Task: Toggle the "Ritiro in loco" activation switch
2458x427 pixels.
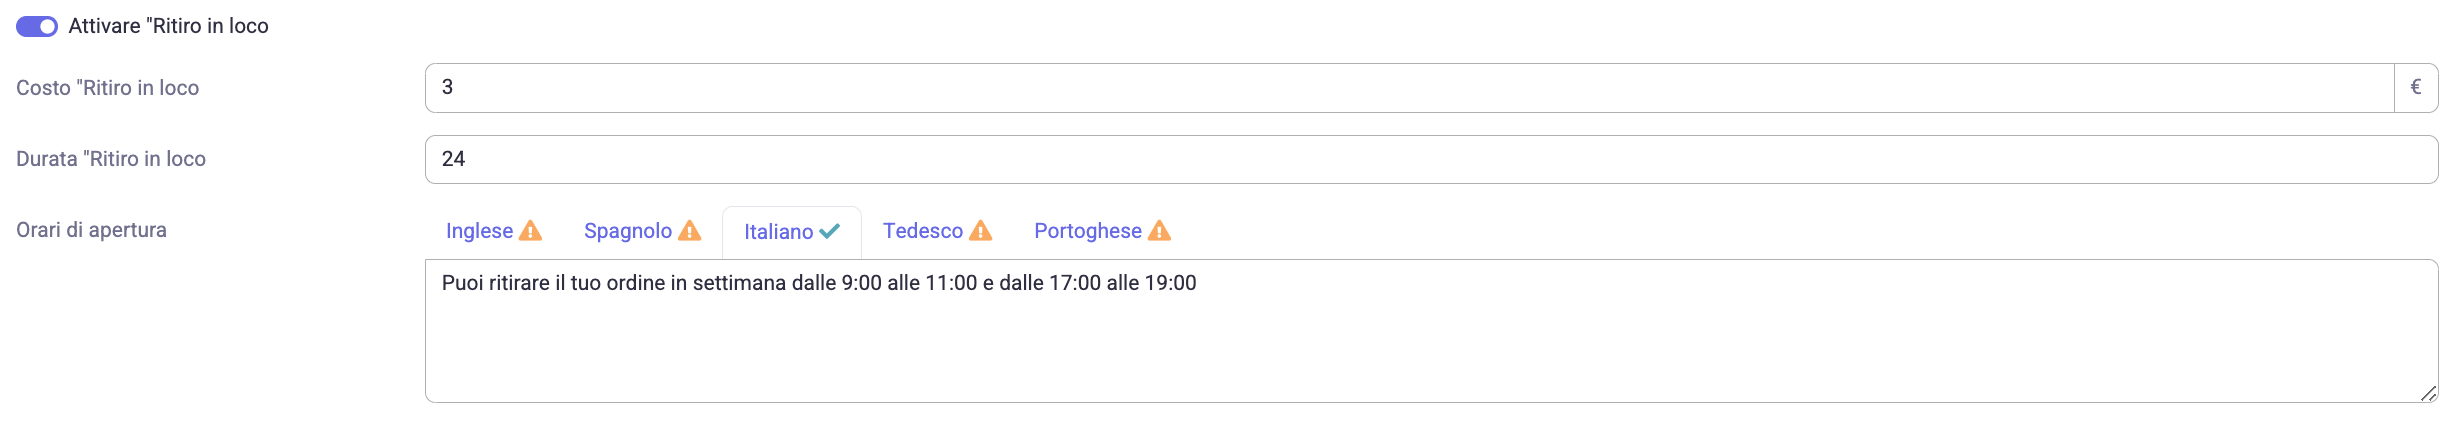Action: (37, 26)
